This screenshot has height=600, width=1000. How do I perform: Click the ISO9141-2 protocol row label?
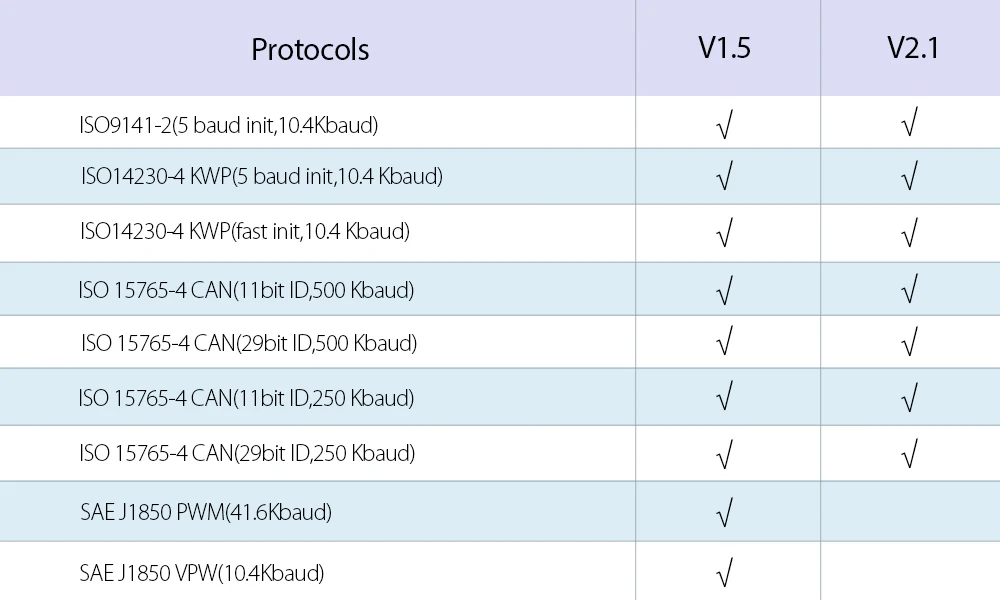tap(228, 125)
